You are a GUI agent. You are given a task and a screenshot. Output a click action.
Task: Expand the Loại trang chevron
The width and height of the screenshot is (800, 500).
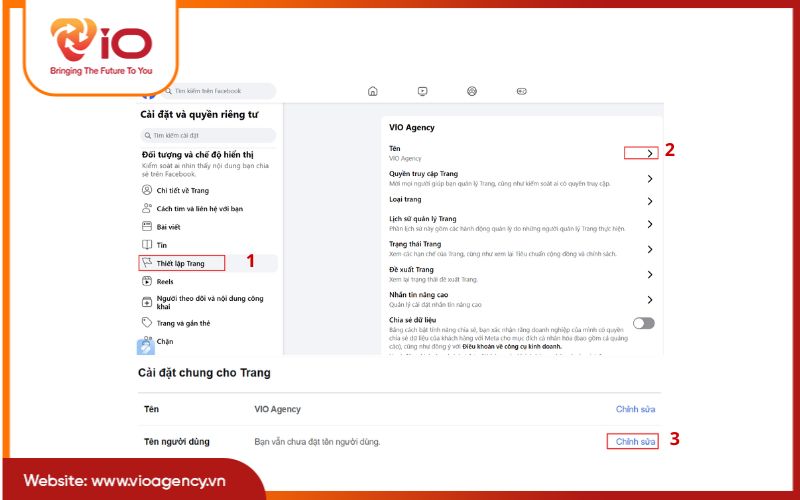(x=649, y=201)
